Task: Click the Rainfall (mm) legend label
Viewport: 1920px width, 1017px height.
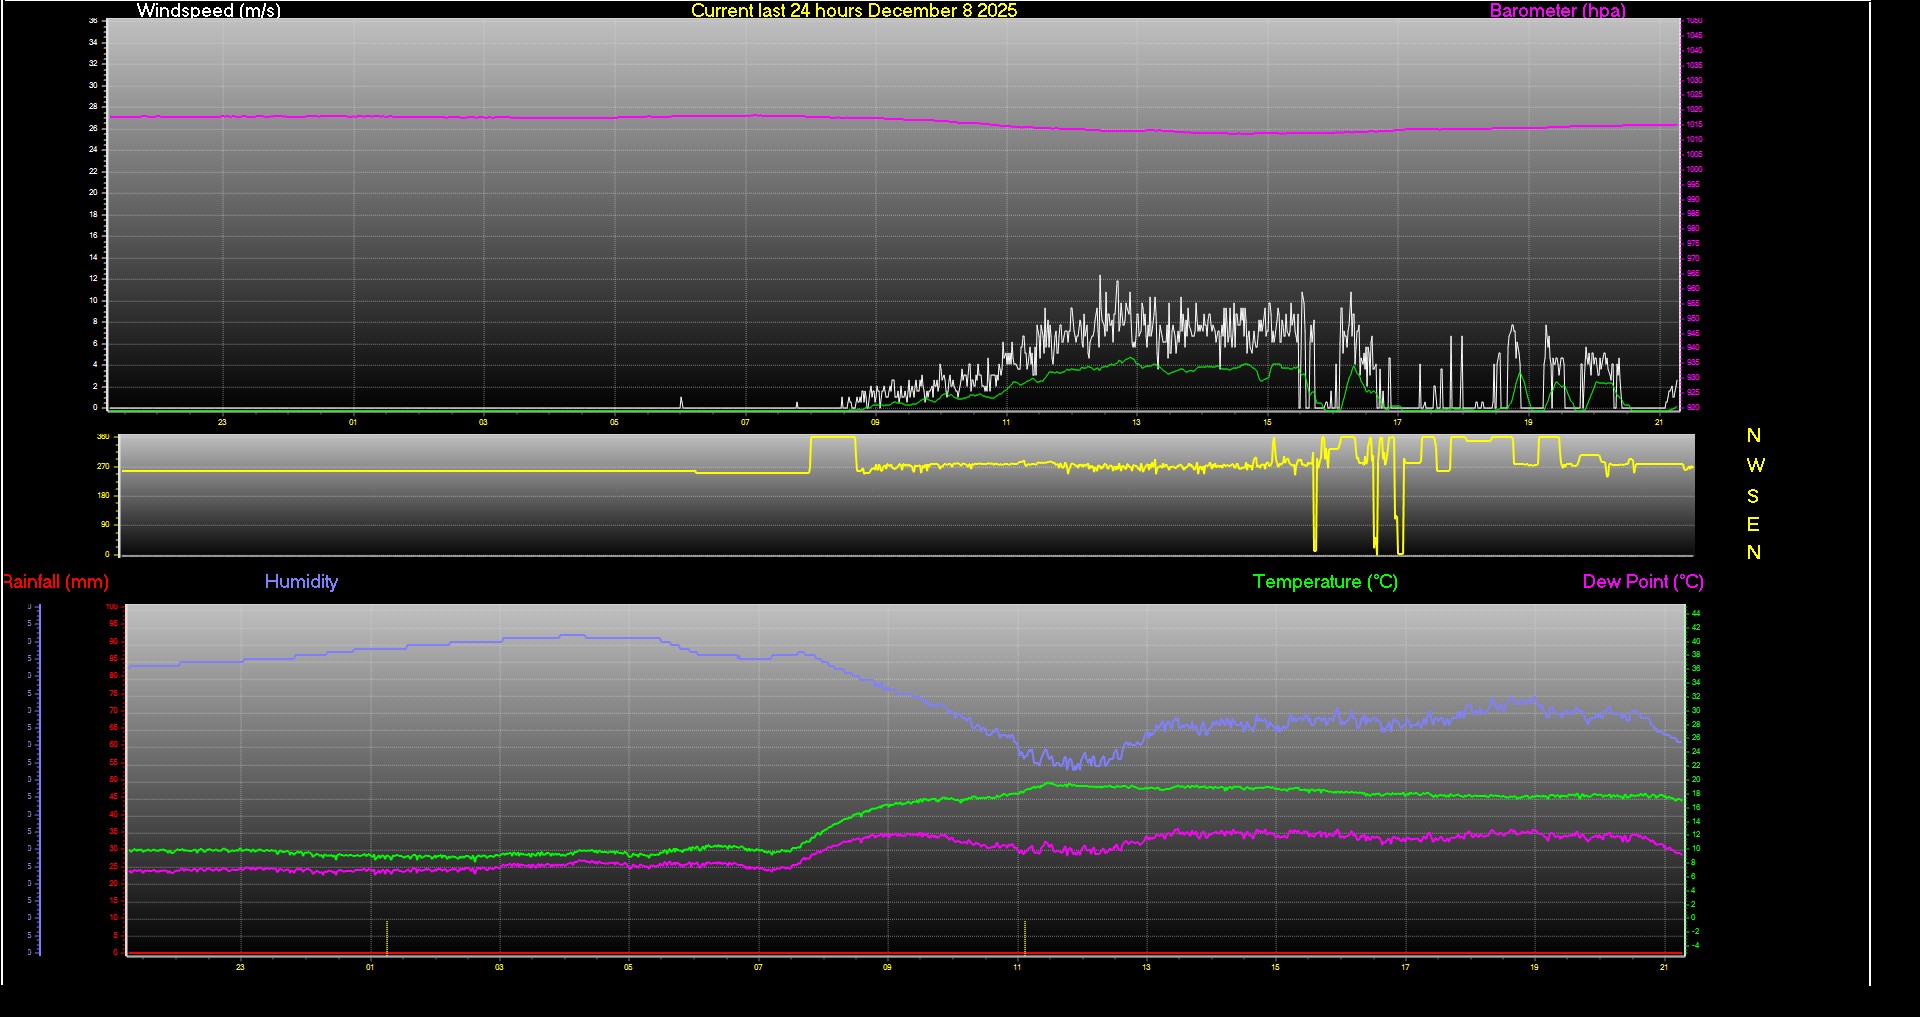Action: (56, 582)
